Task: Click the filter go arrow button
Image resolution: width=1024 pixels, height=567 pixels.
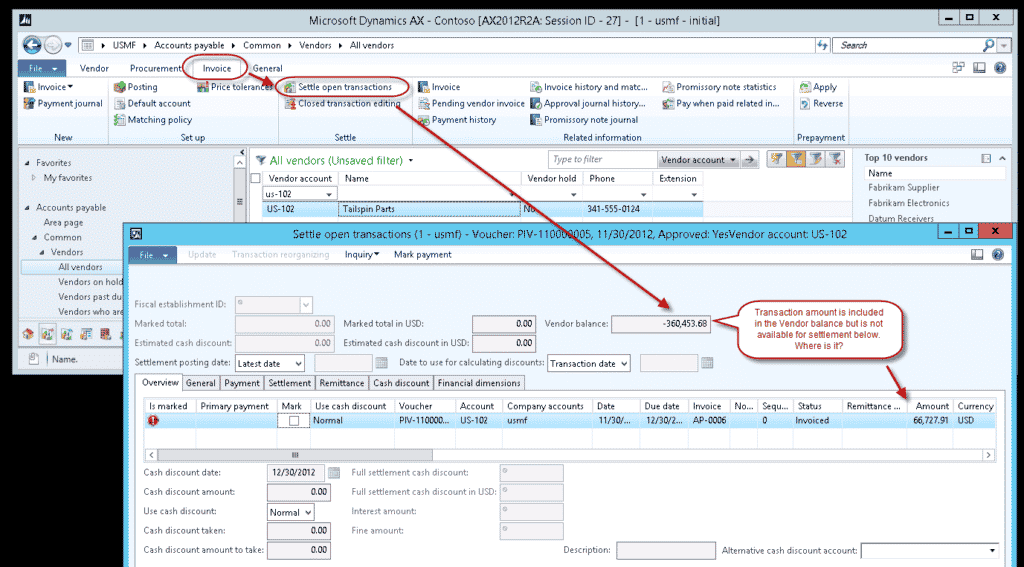Action: (x=750, y=159)
